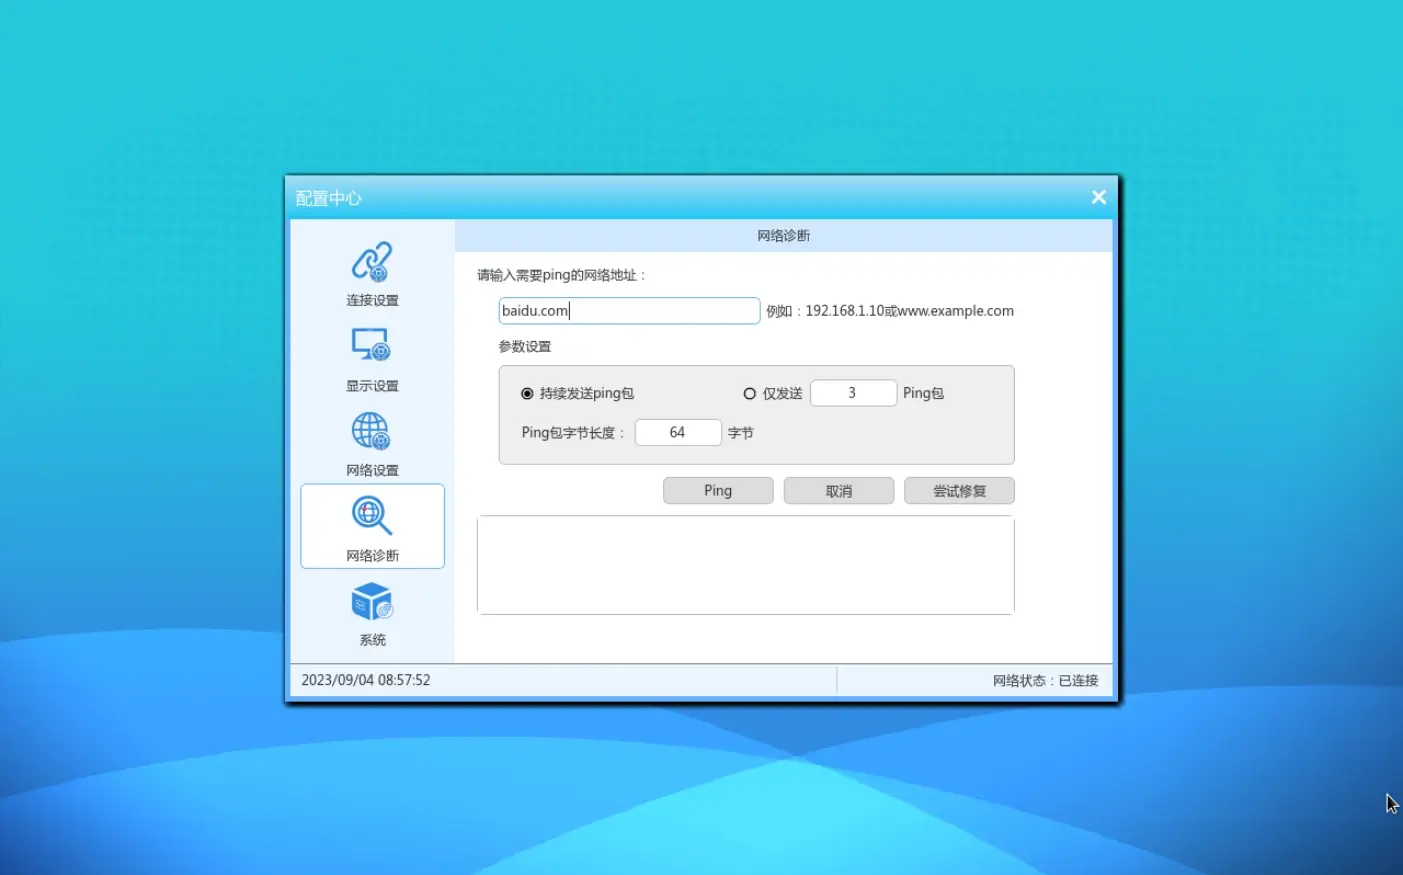The height and width of the screenshot is (875, 1403).
Task: Click the Ping包字节长度 label
Action: click(572, 433)
